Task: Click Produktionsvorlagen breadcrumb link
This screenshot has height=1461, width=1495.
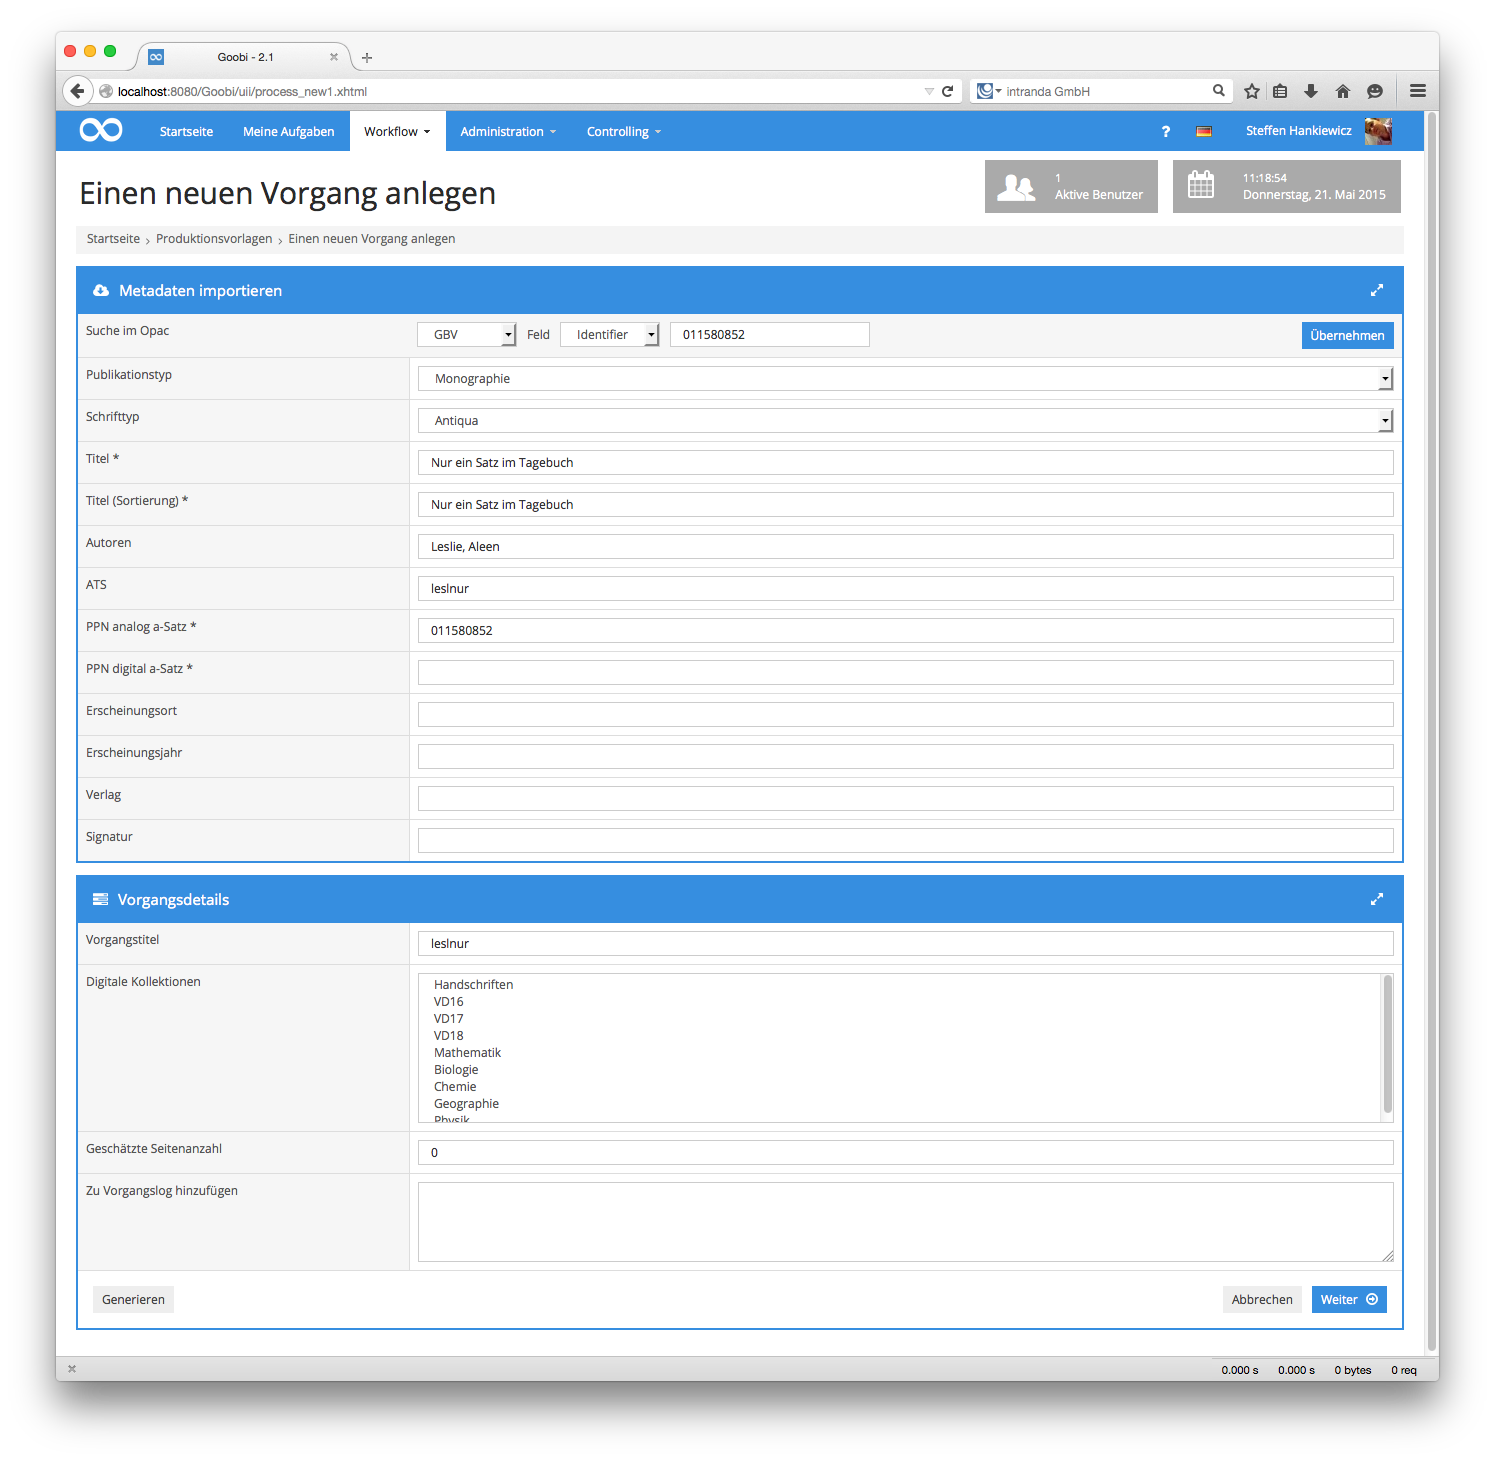Action: coord(214,239)
